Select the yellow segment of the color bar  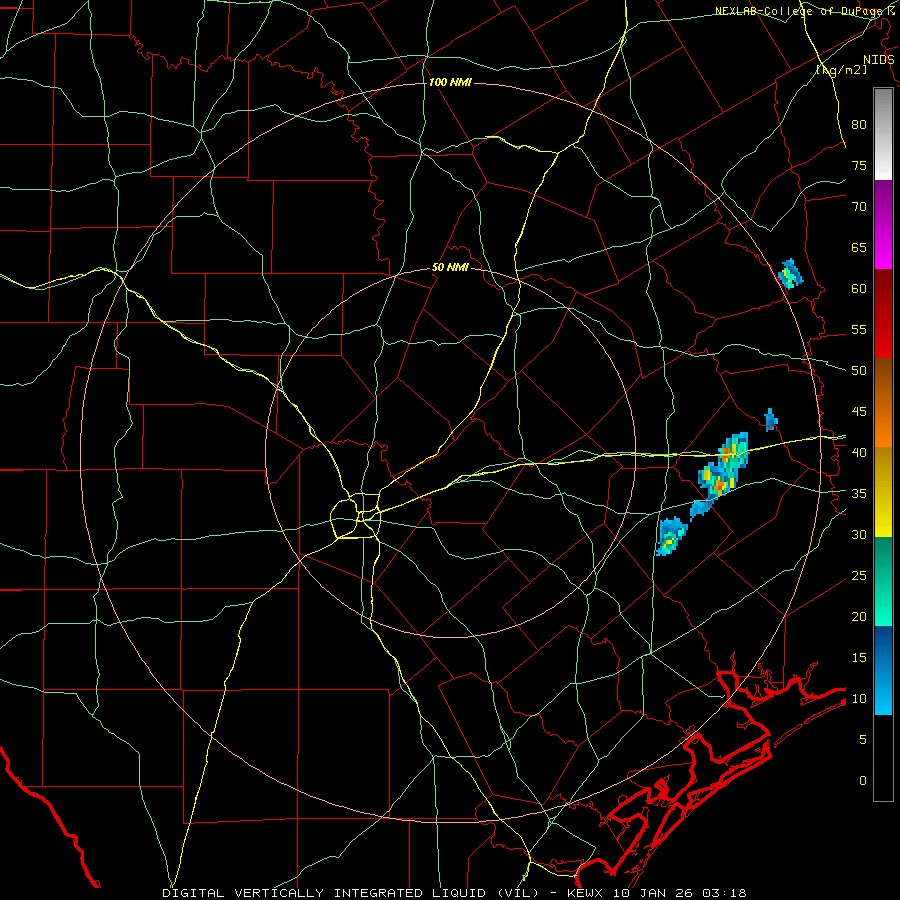883,492
